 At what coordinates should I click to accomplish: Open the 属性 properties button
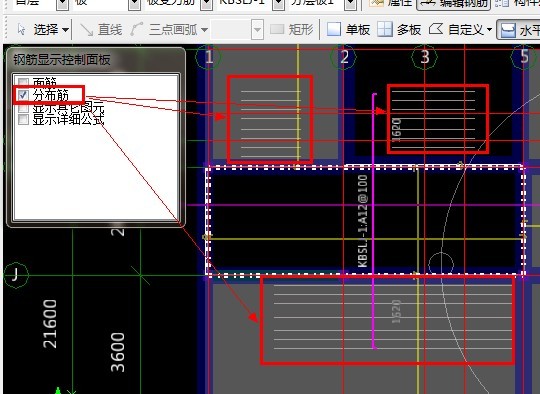[390, 3]
